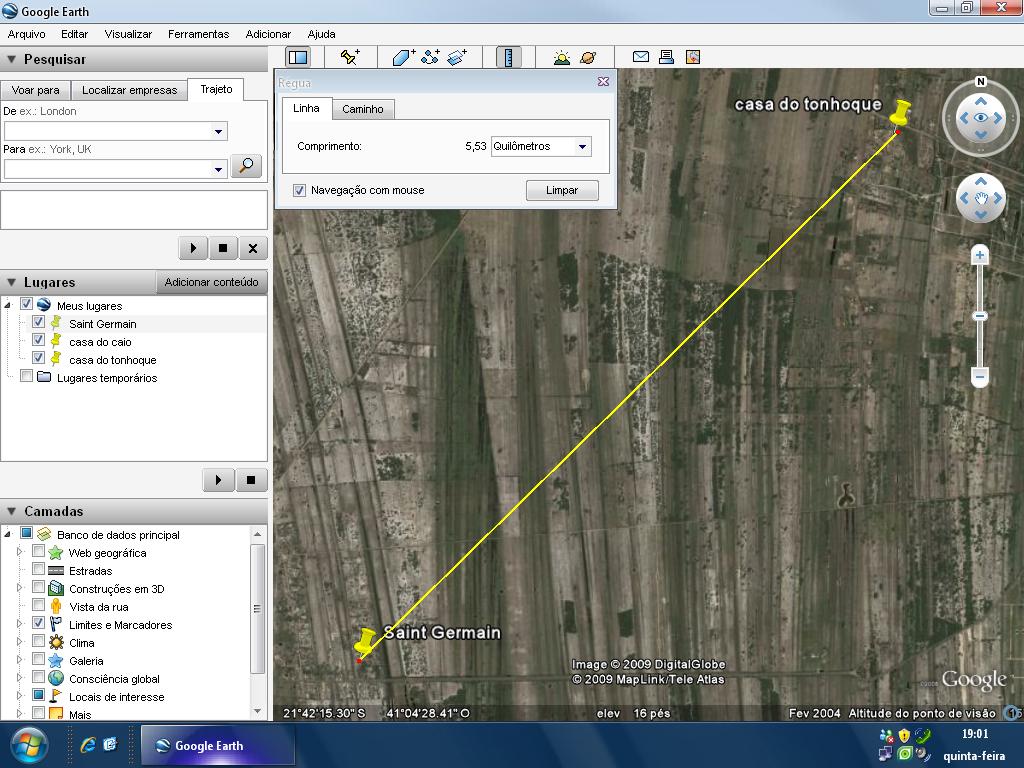Stop the search results tour

click(x=223, y=248)
